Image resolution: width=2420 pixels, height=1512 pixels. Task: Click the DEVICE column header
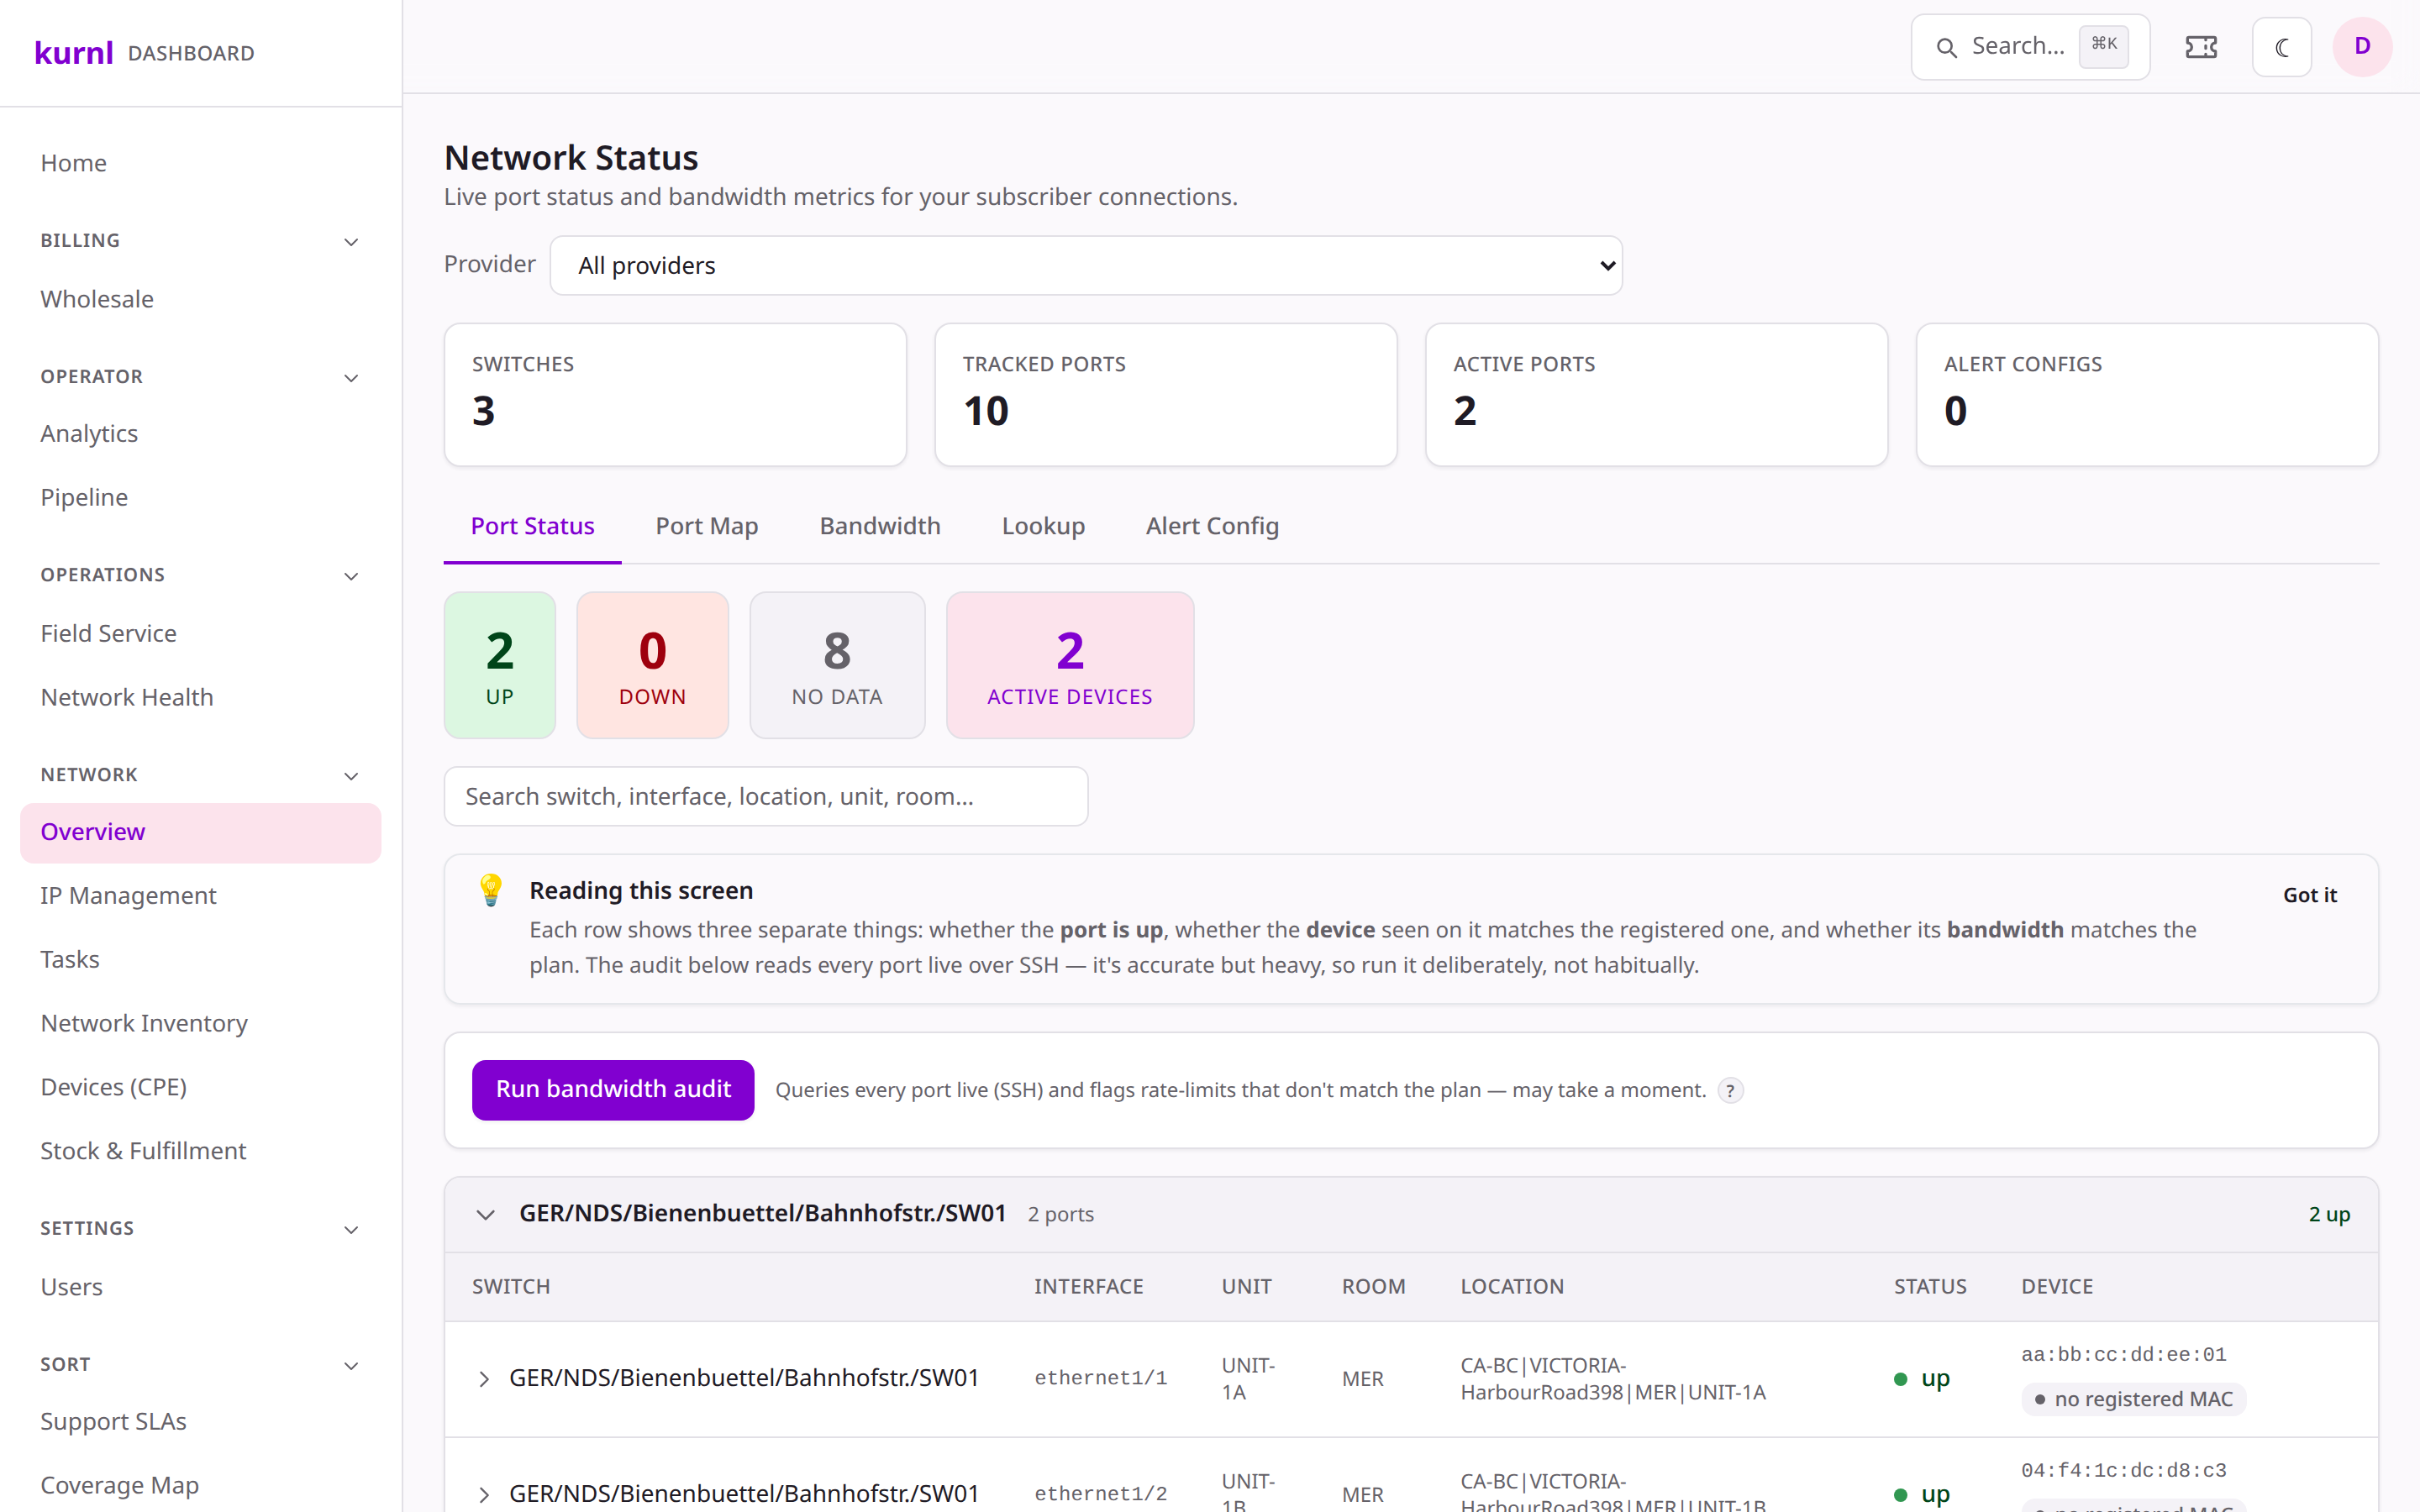[x=2057, y=1287]
